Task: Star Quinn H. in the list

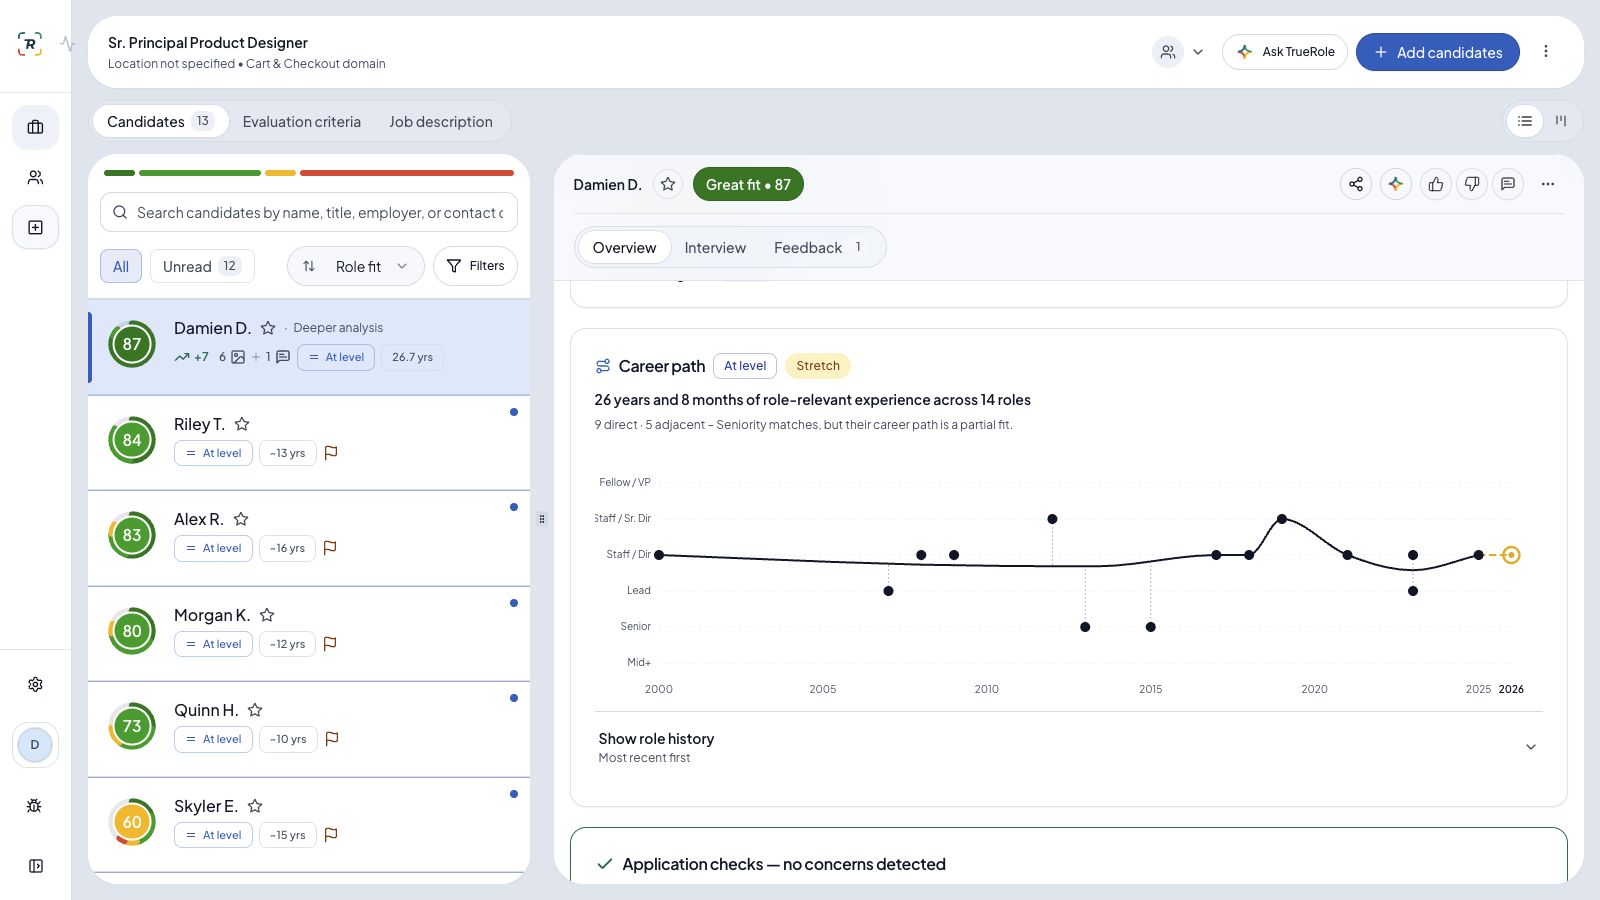Action: pos(255,710)
